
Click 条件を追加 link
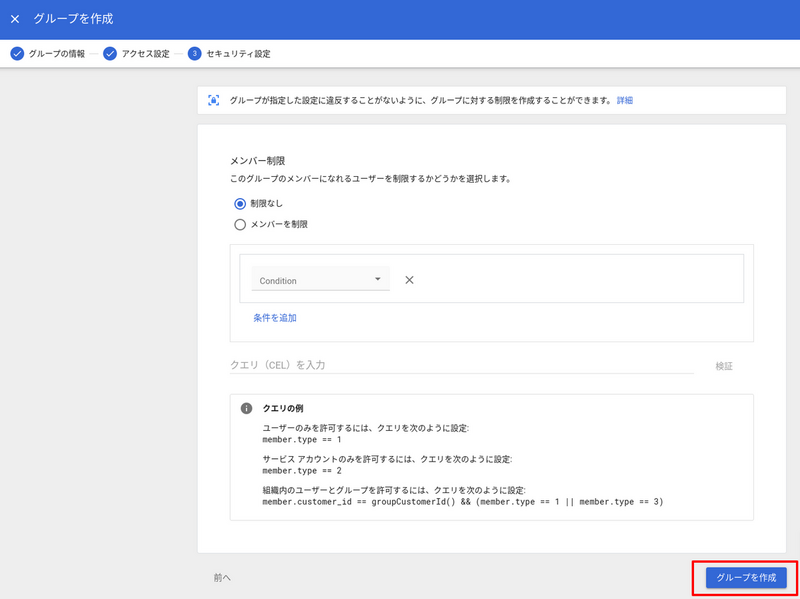[x=275, y=318]
